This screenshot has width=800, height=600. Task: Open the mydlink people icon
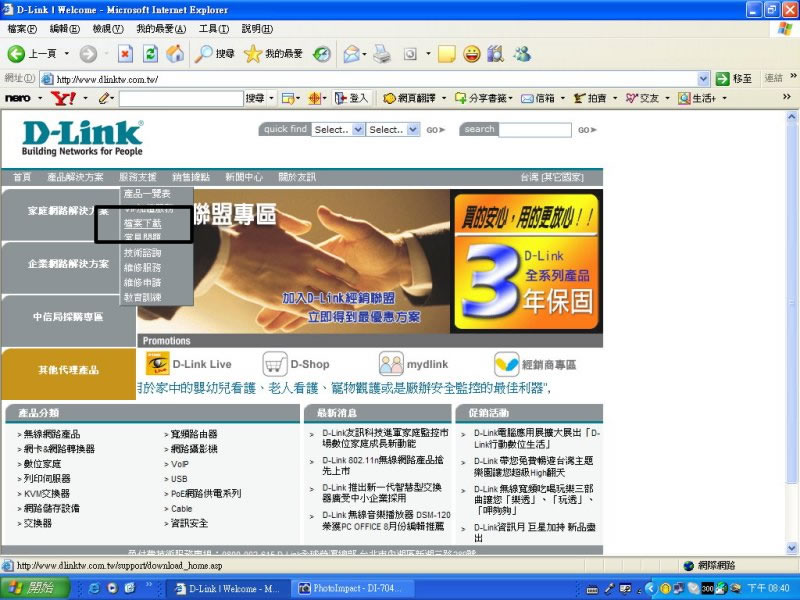(391, 364)
